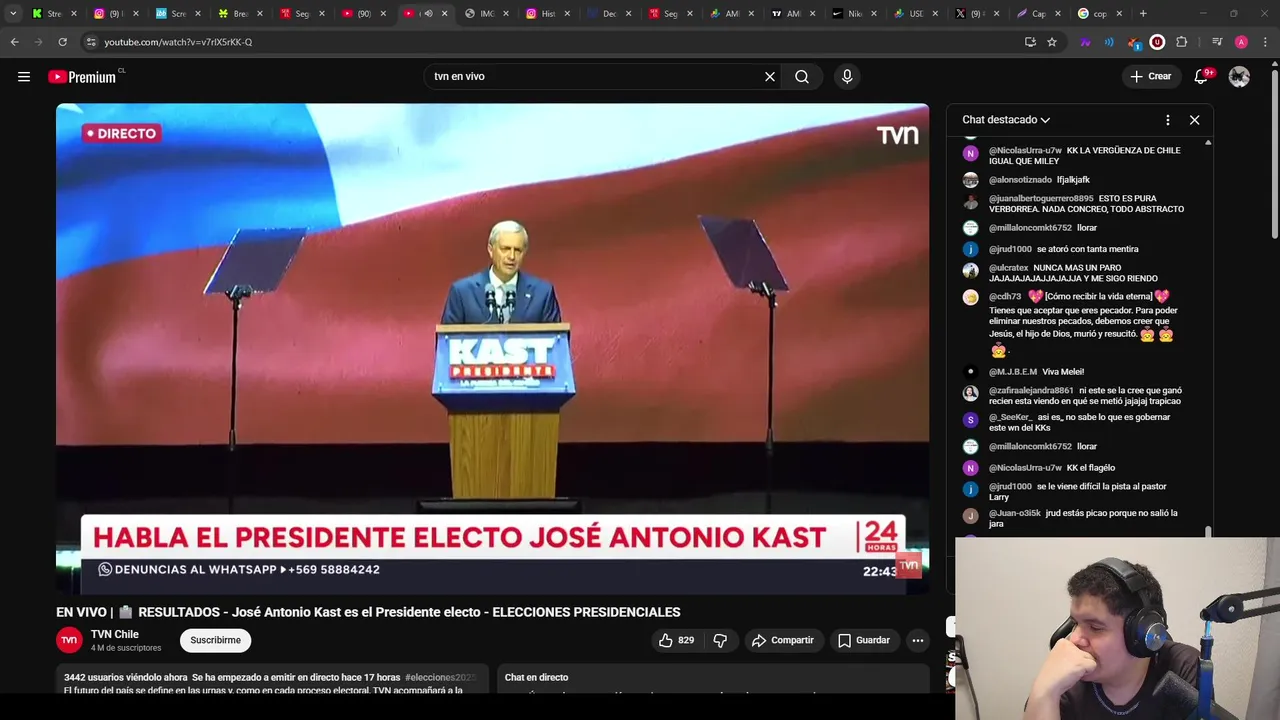
Task: Switch to the X (9) tab
Action: pos(976,14)
